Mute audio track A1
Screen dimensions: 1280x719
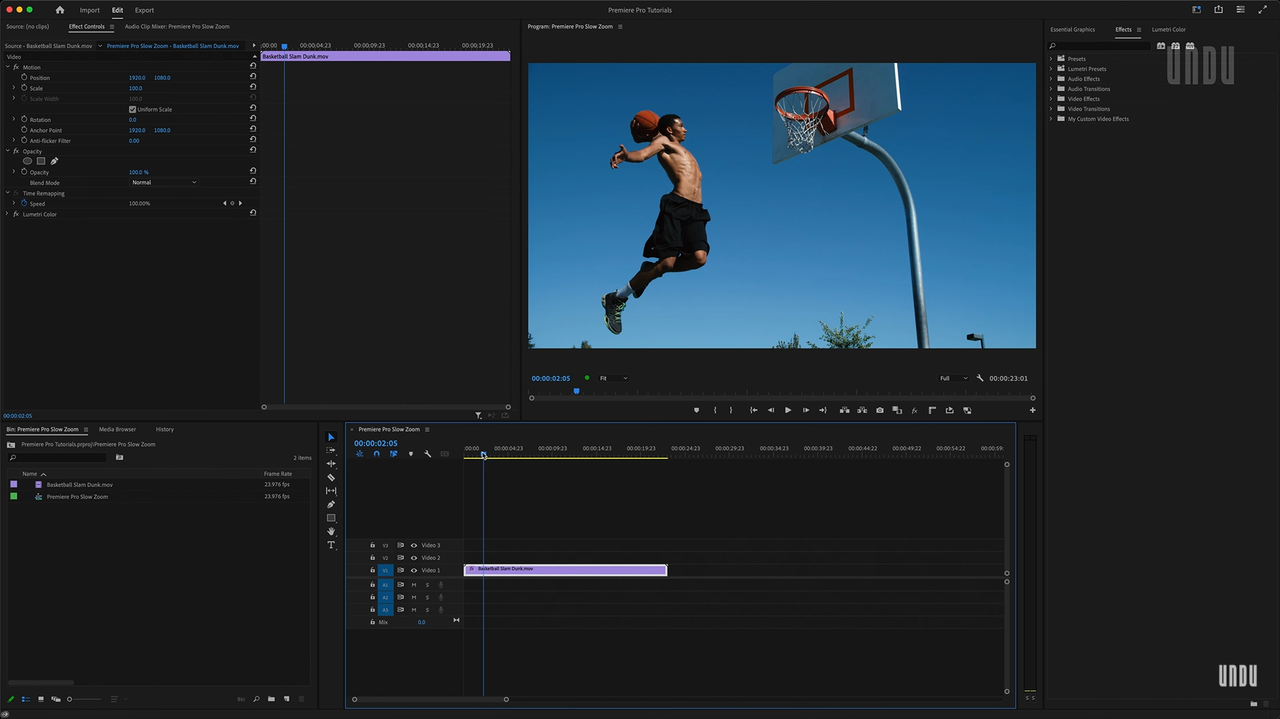point(414,585)
